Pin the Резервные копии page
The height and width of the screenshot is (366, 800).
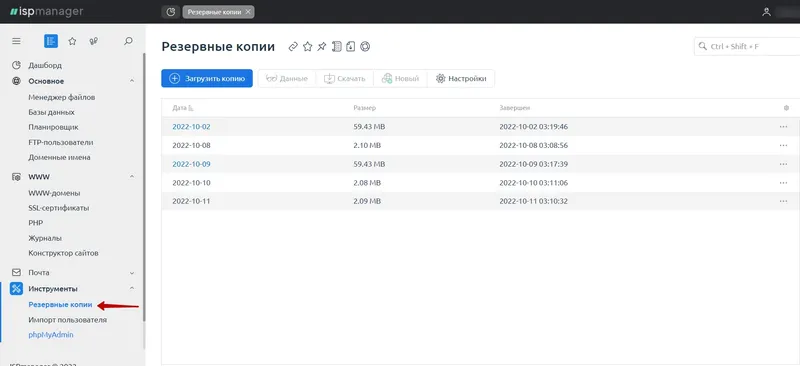[x=321, y=46]
